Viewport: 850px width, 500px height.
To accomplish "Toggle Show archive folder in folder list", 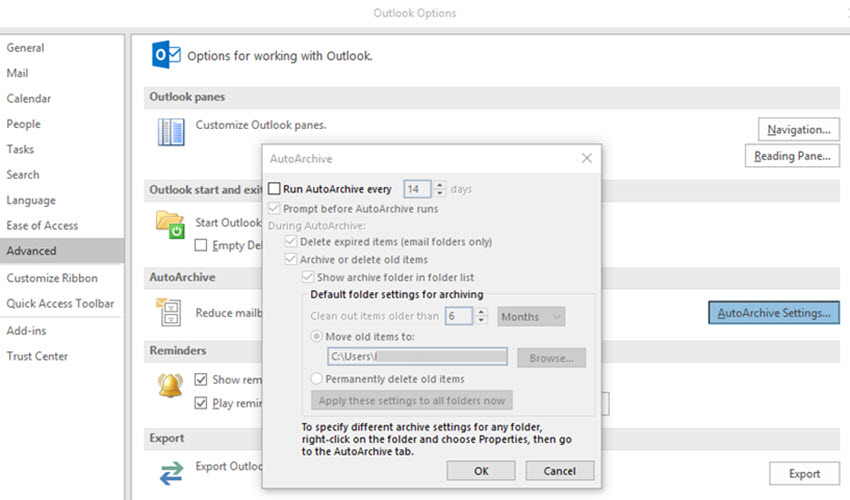I will pos(308,277).
